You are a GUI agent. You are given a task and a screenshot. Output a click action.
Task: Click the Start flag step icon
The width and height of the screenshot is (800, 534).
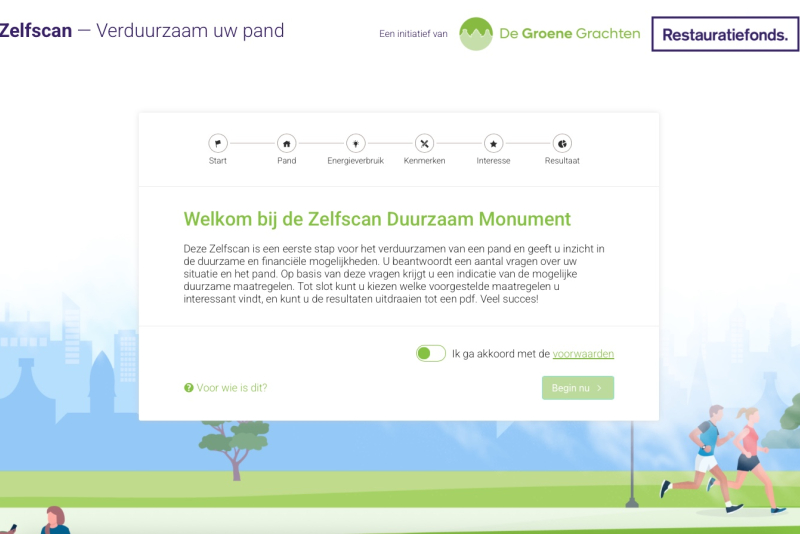click(x=218, y=143)
